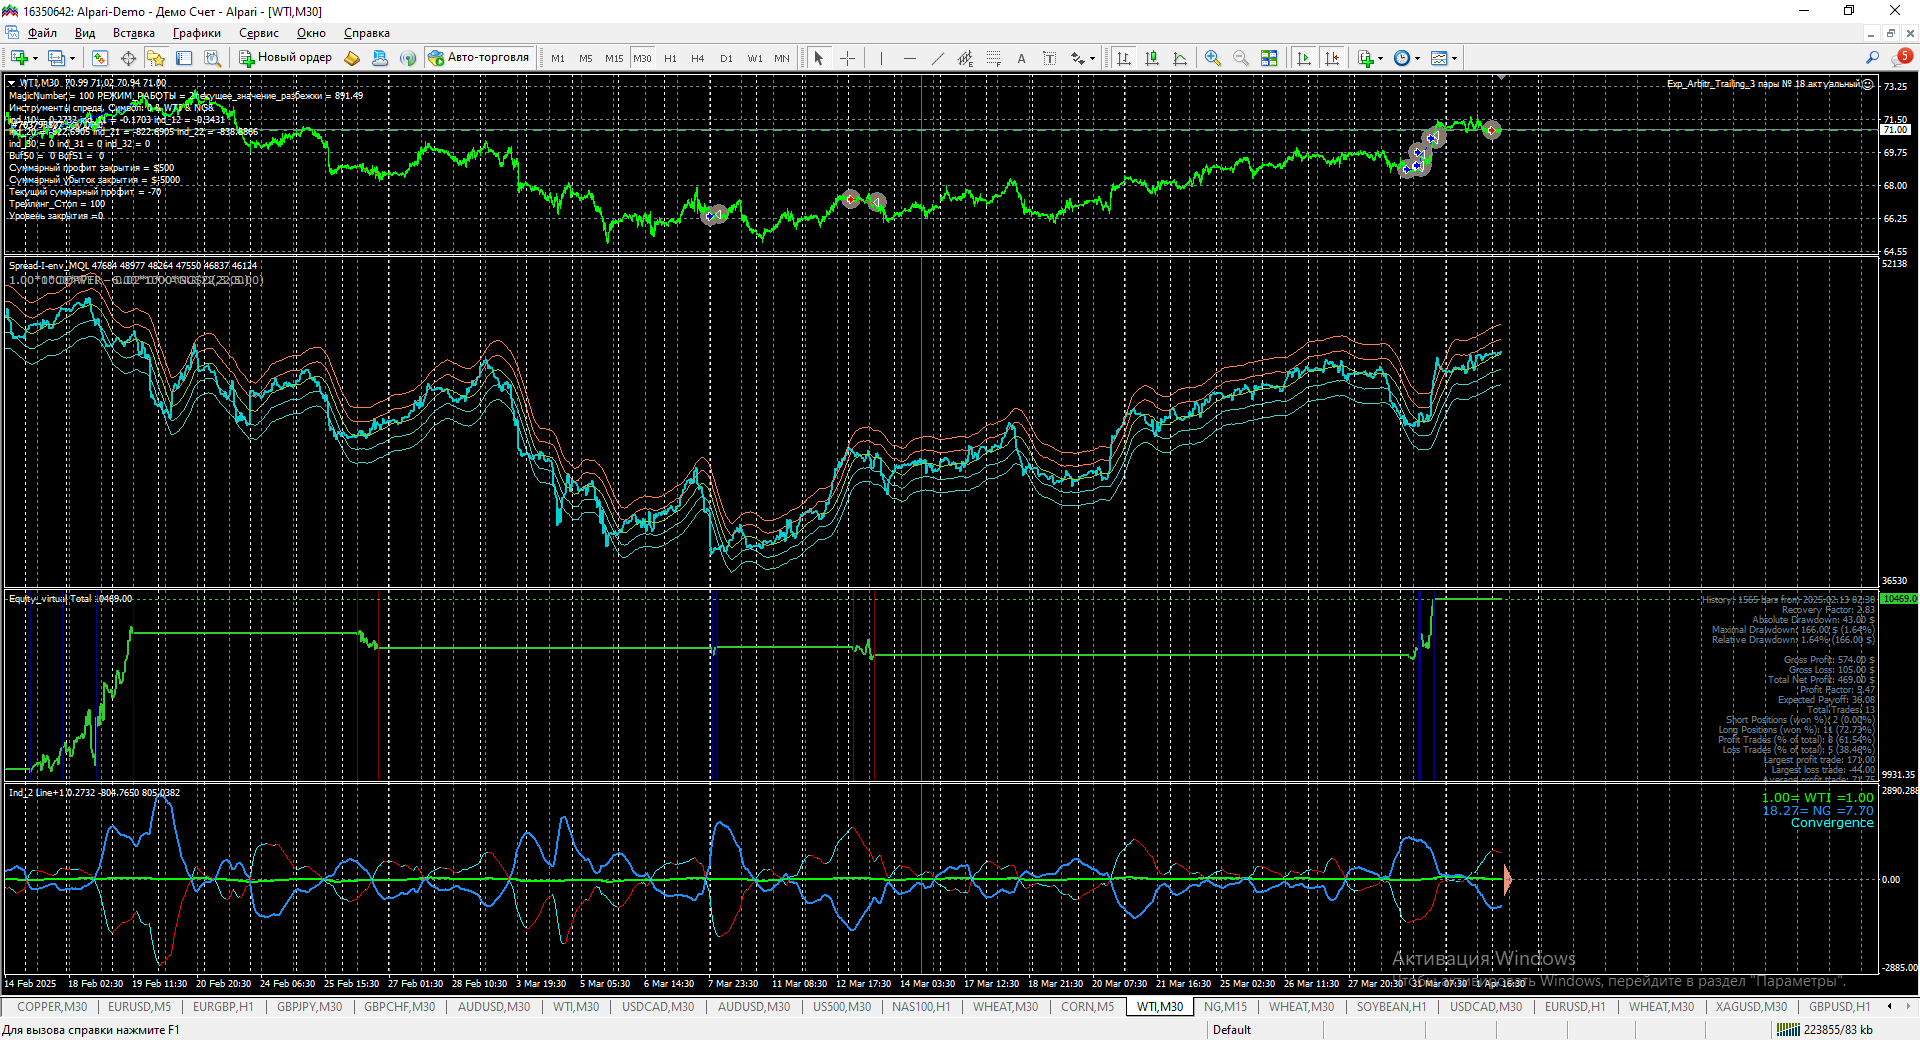Switch chart to candlesticks mode
This screenshot has width=1920, height=1040.
point(1152,58)
